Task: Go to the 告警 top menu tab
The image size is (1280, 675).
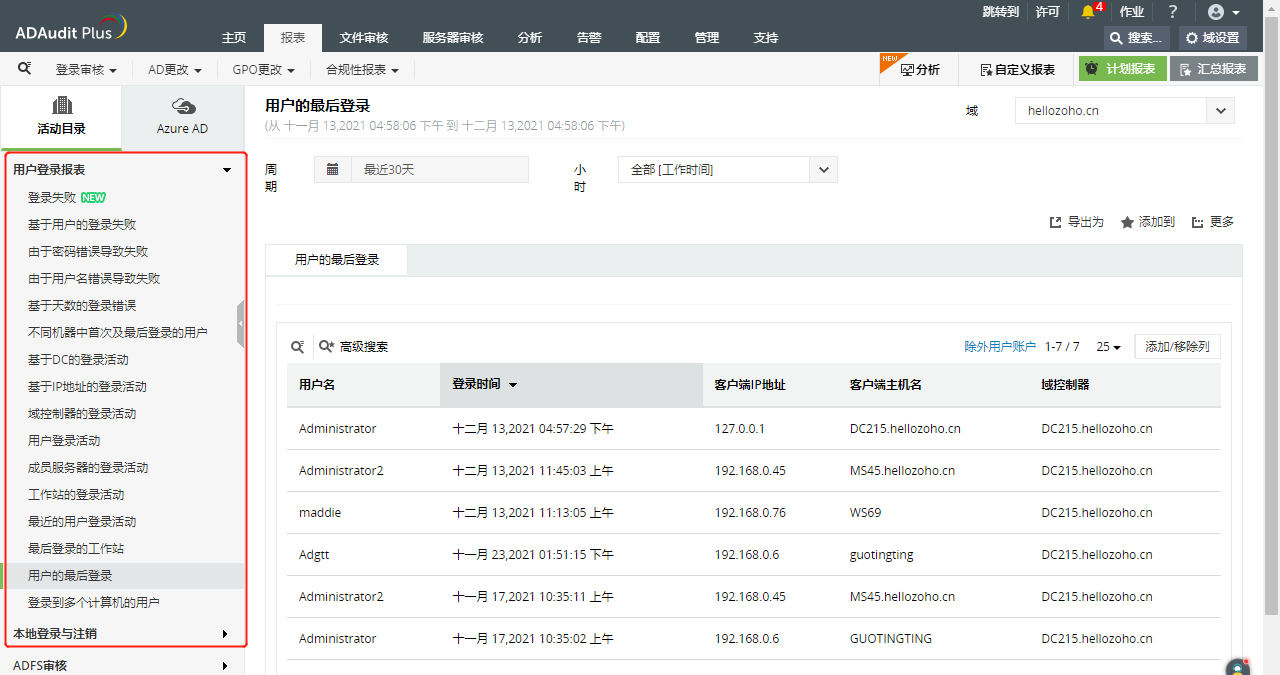Action: (589, 38)
